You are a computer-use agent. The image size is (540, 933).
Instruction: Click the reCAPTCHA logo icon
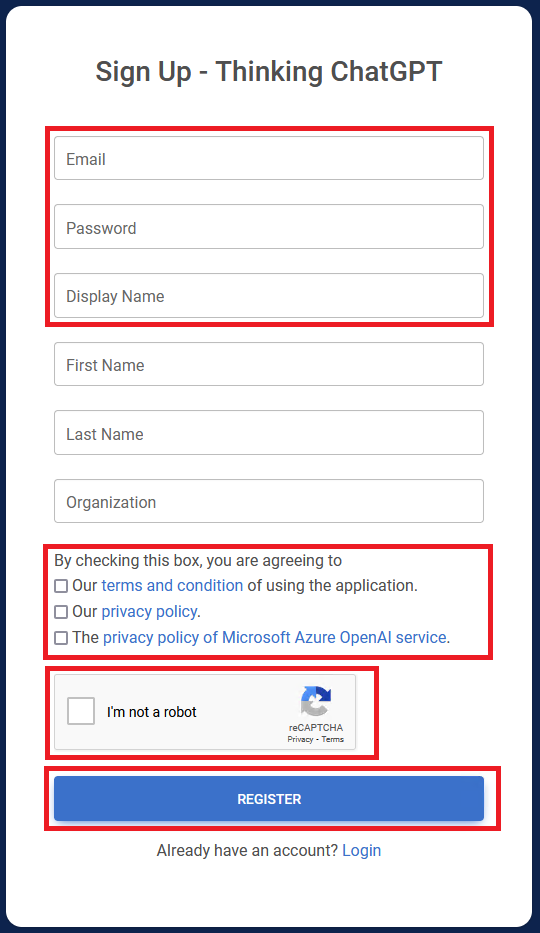[x=316, y=700]
